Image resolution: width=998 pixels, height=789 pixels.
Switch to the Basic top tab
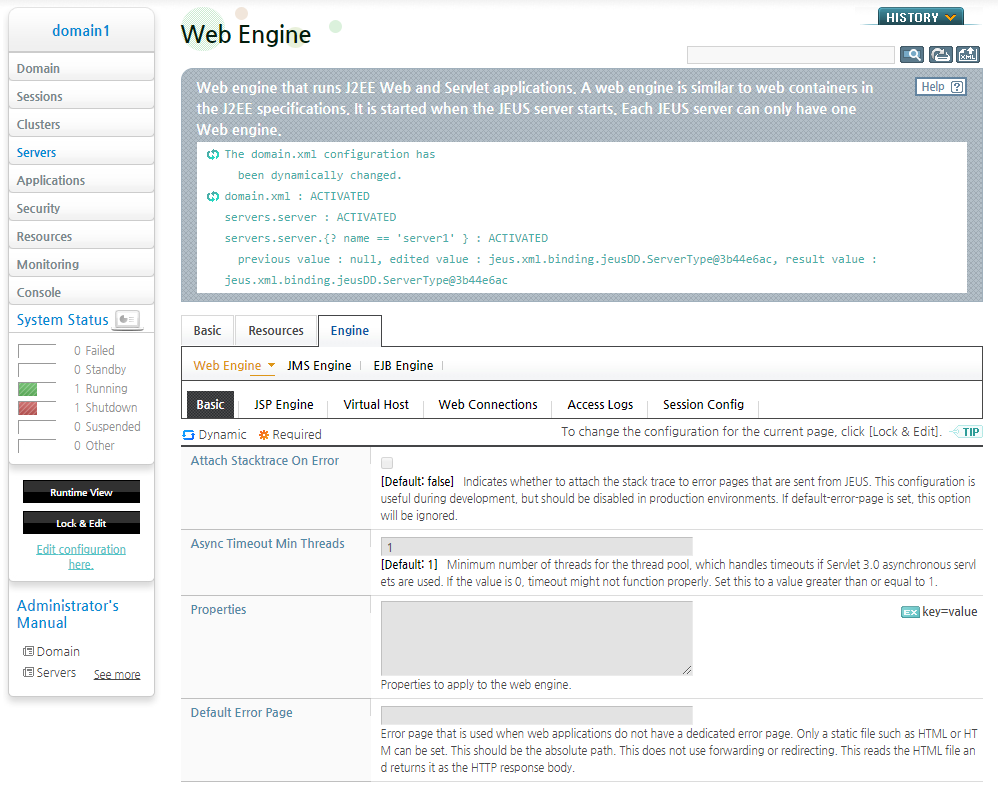click(x=207, y=331)
